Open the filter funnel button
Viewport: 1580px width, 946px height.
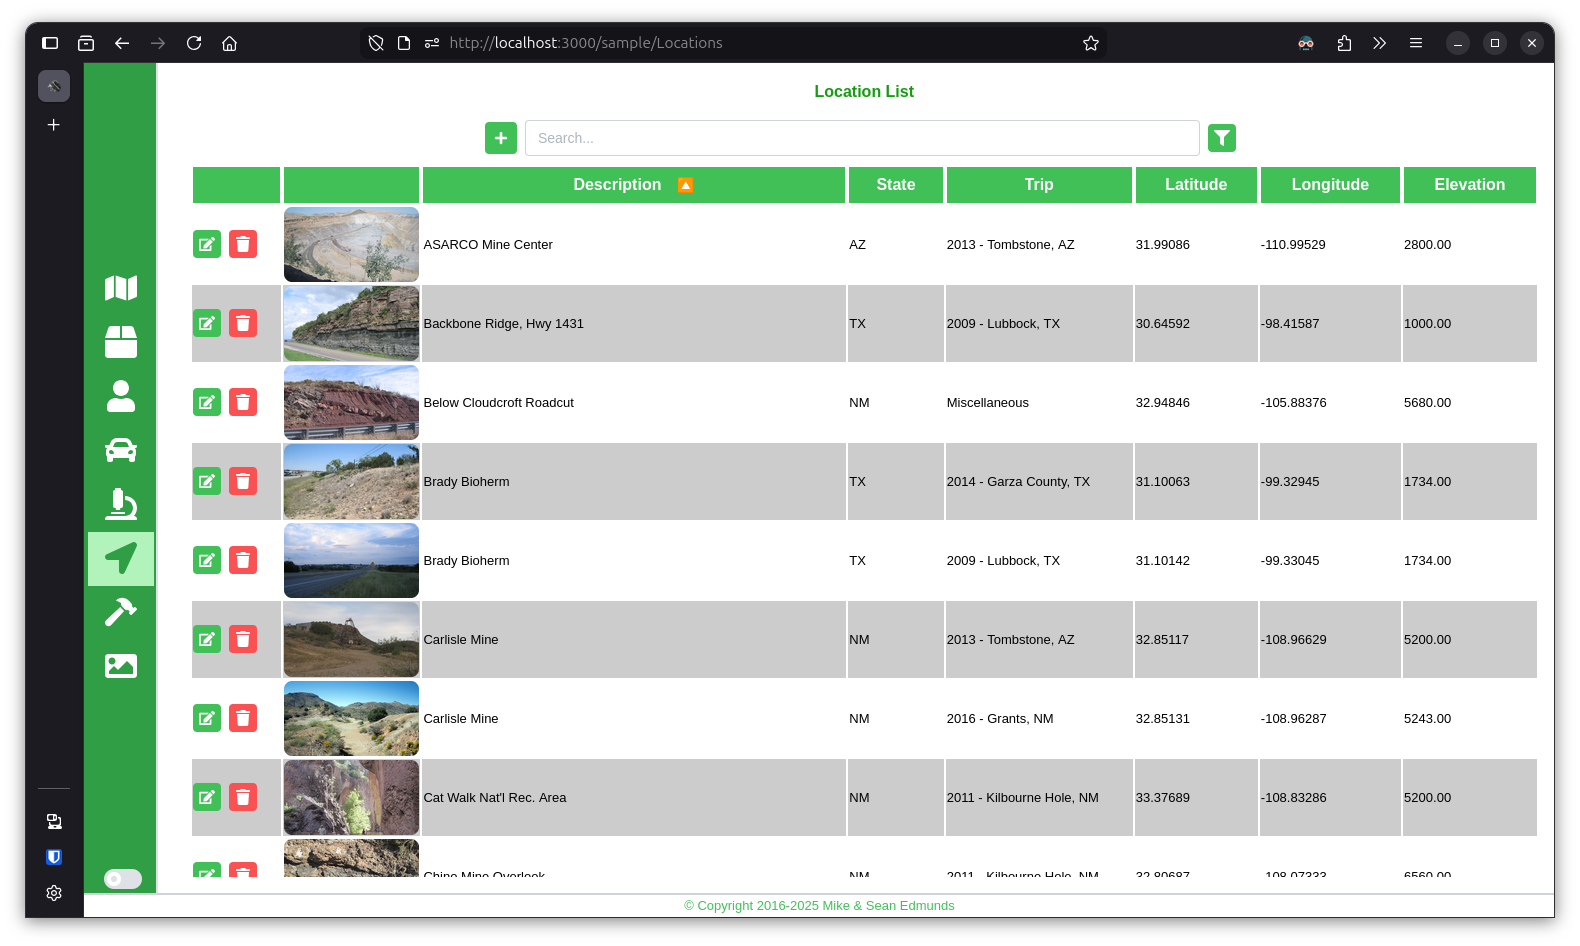tap(1221, 138)
